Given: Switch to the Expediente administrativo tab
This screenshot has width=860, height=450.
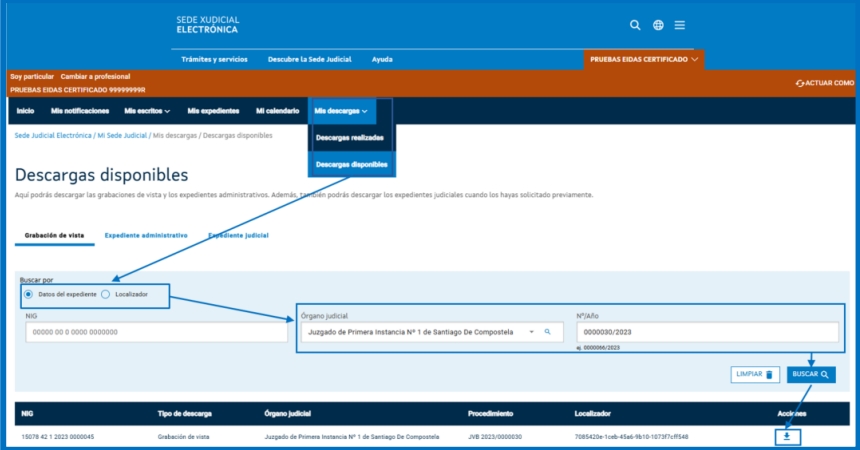Looking at the screenshot, I should pos(146,235).
